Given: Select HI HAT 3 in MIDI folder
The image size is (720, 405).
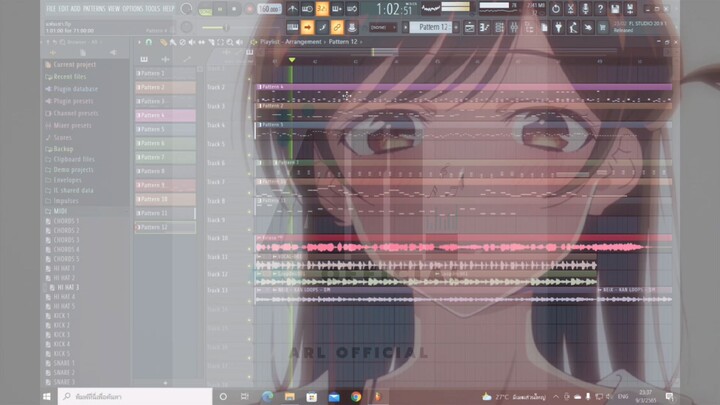Looking at the screenshot, I should pyautogui.click(x=68, y=287).
